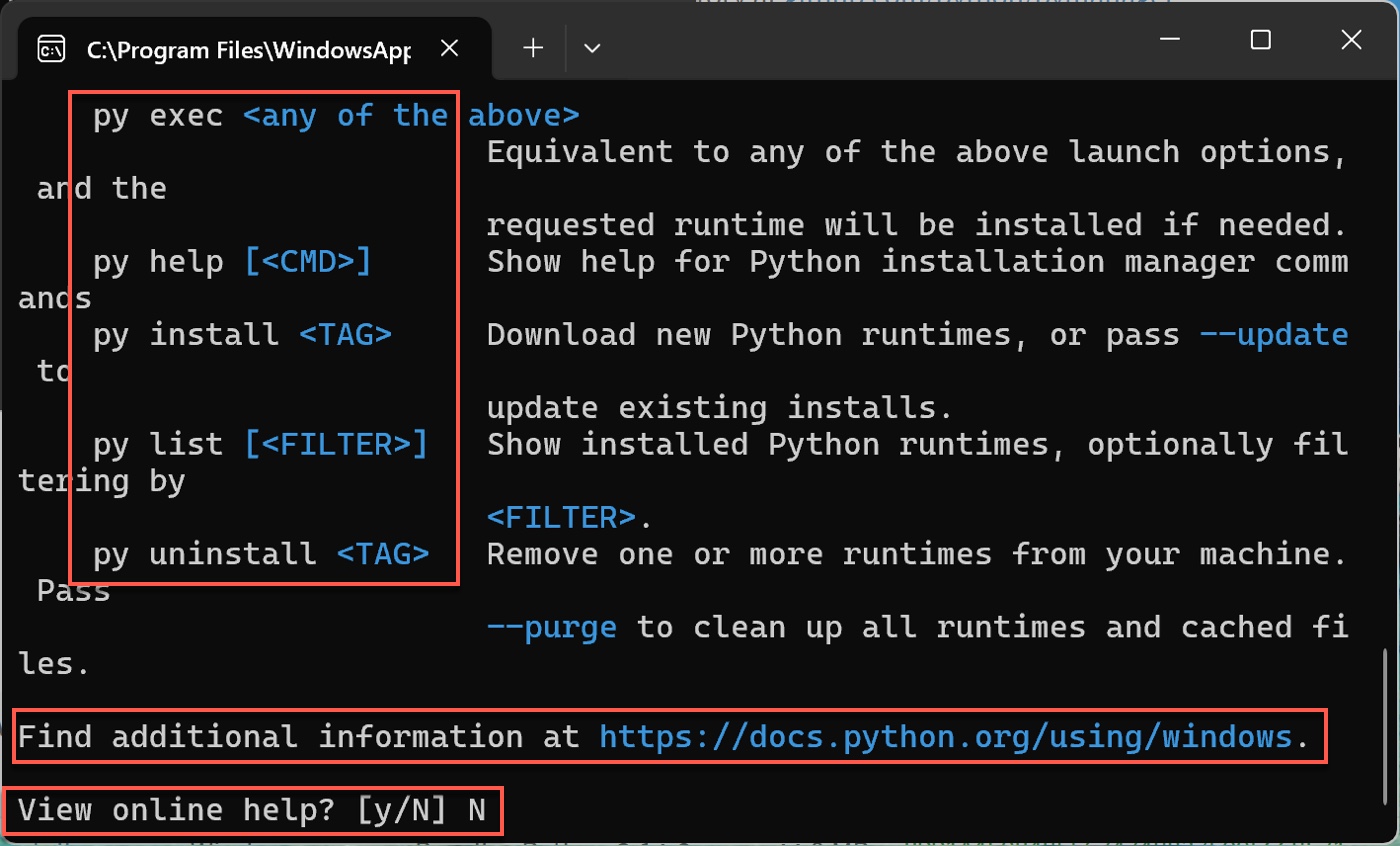Click '<TAG>' after py uninstall
This screenshot has width=1400, height=846.
[383, 554]
